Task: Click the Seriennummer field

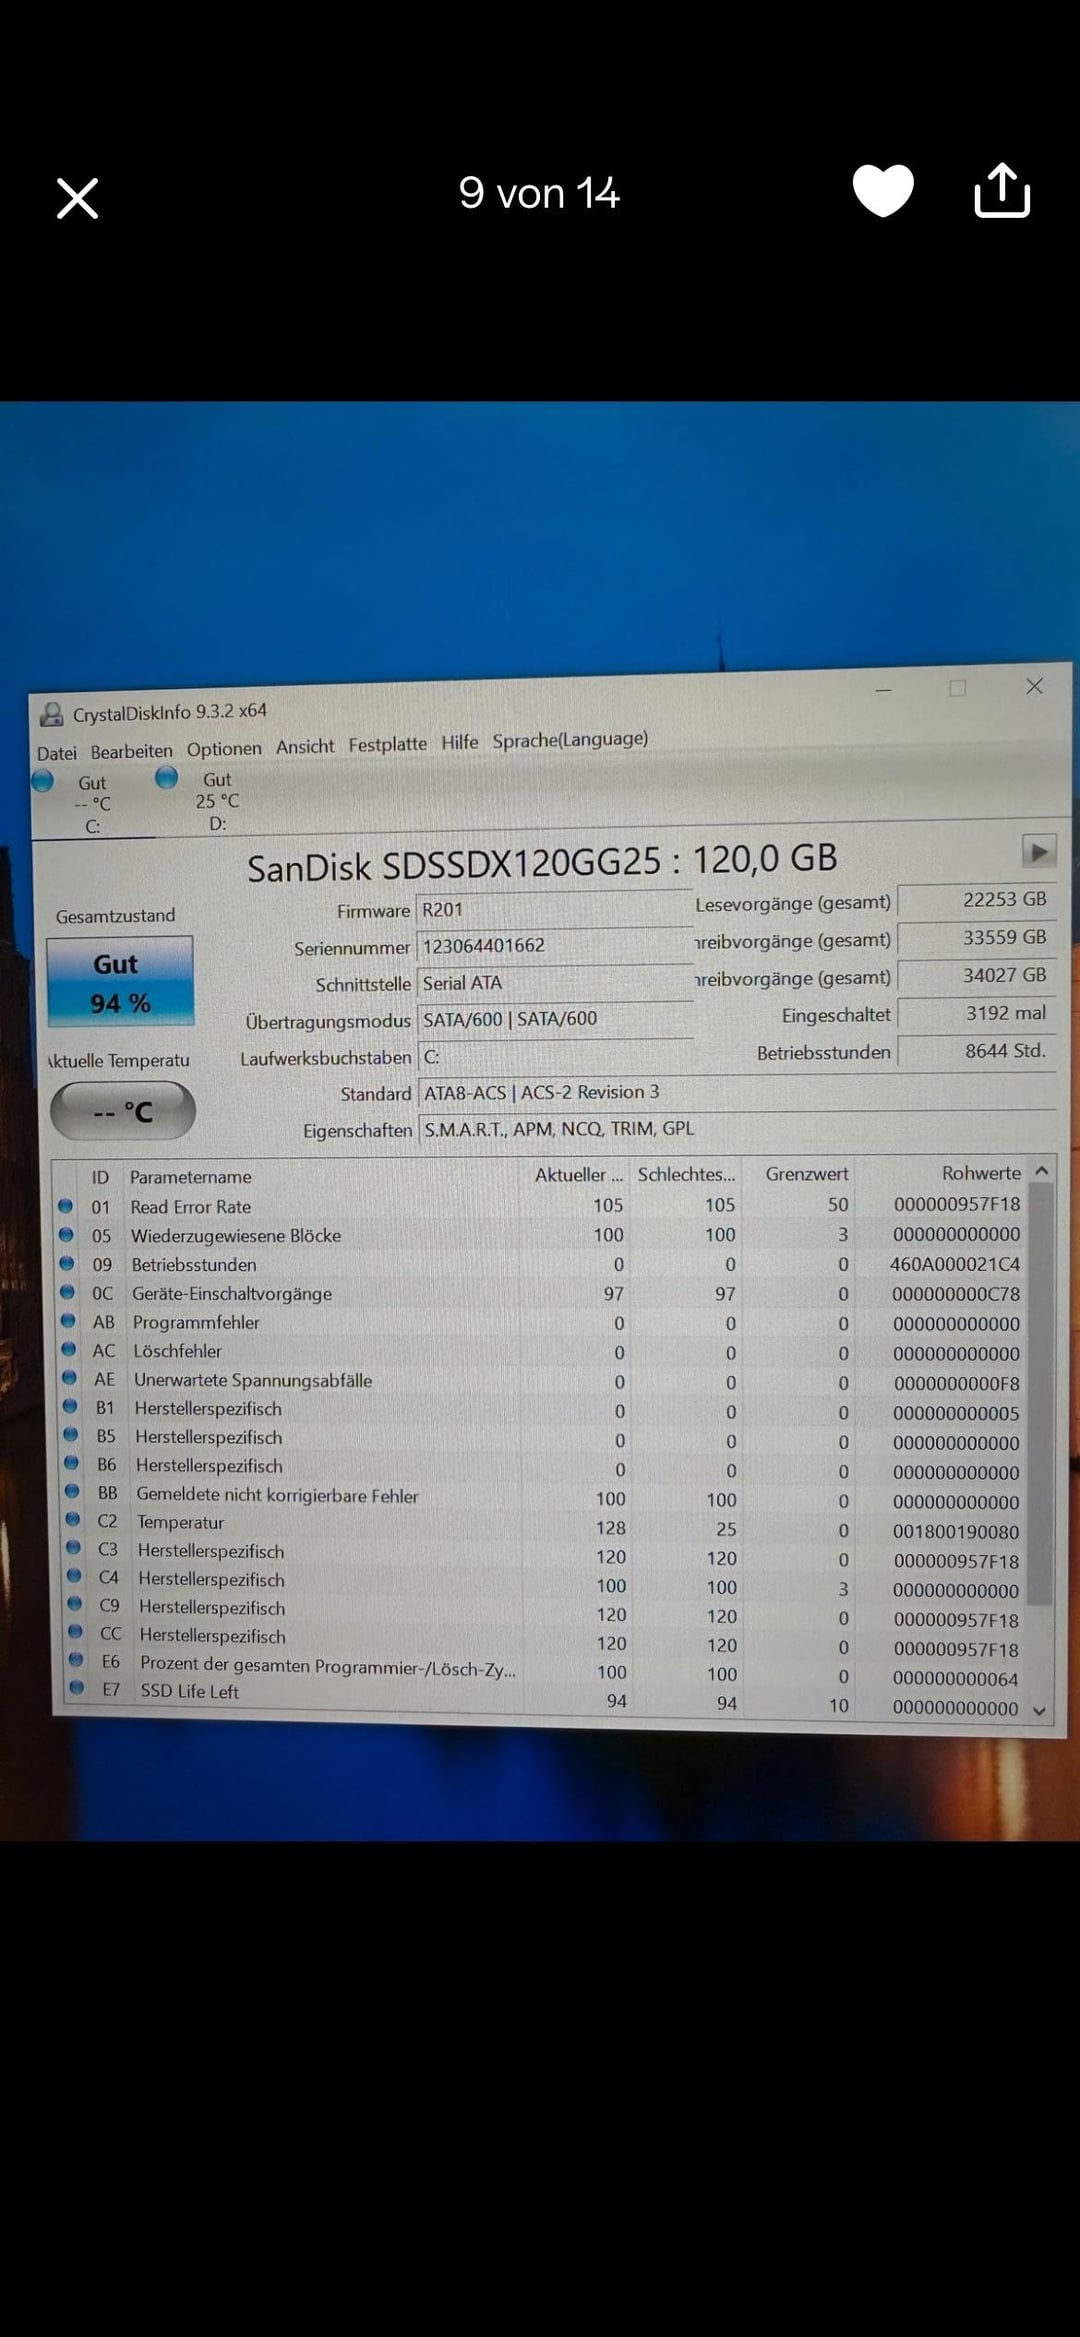Action: (553, 945)
